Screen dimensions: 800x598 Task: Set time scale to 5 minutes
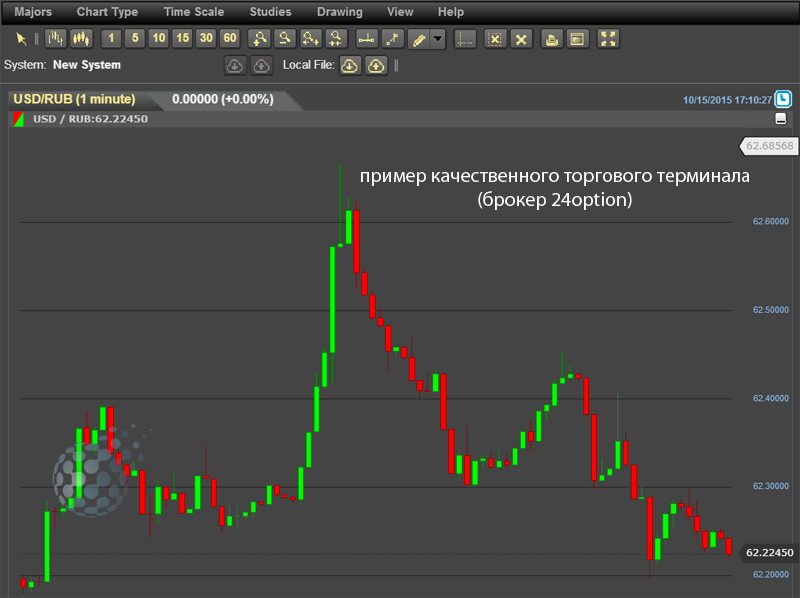[x=135, y=38]
